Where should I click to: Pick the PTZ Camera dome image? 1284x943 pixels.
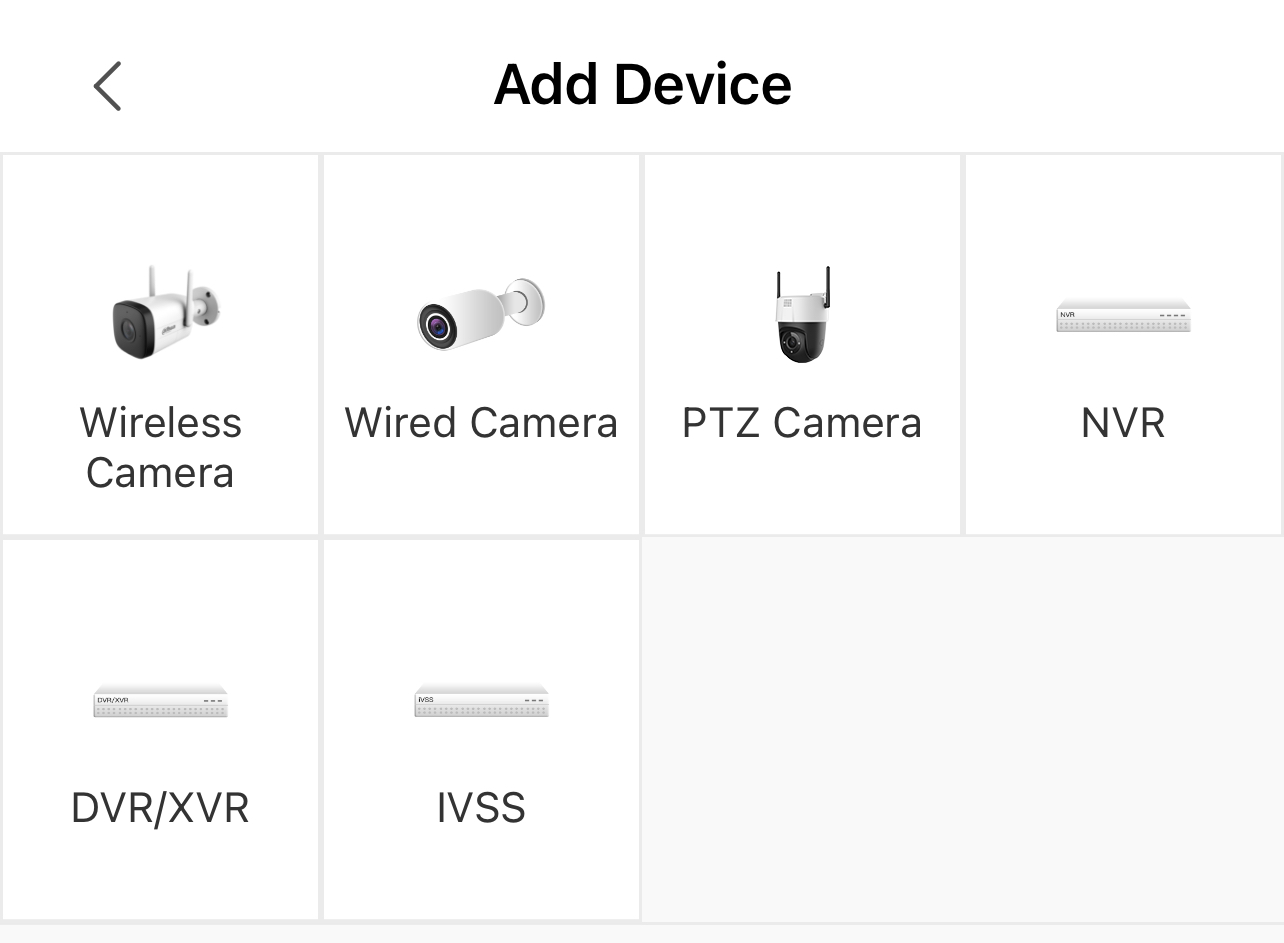(x=803, y=315)
